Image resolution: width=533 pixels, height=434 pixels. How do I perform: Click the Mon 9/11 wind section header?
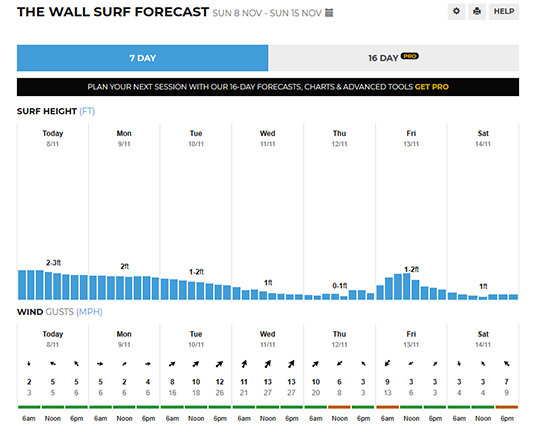point(124,339)
